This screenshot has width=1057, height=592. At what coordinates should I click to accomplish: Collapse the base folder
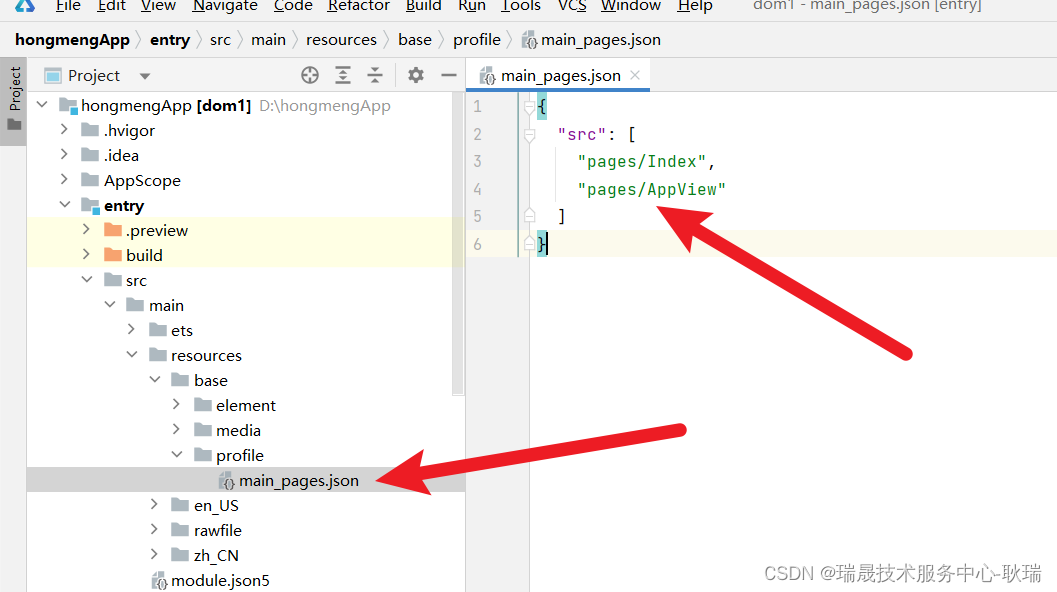coord(155,380)
